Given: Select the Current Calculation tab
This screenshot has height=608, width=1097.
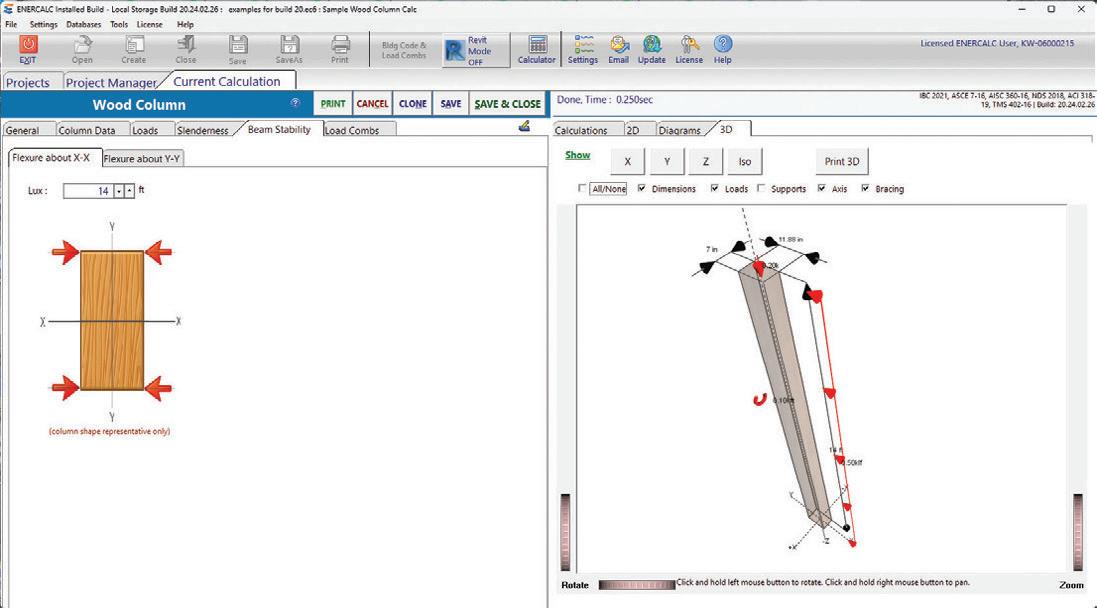Looking at the screenshot, I should (x=227, y=81).
